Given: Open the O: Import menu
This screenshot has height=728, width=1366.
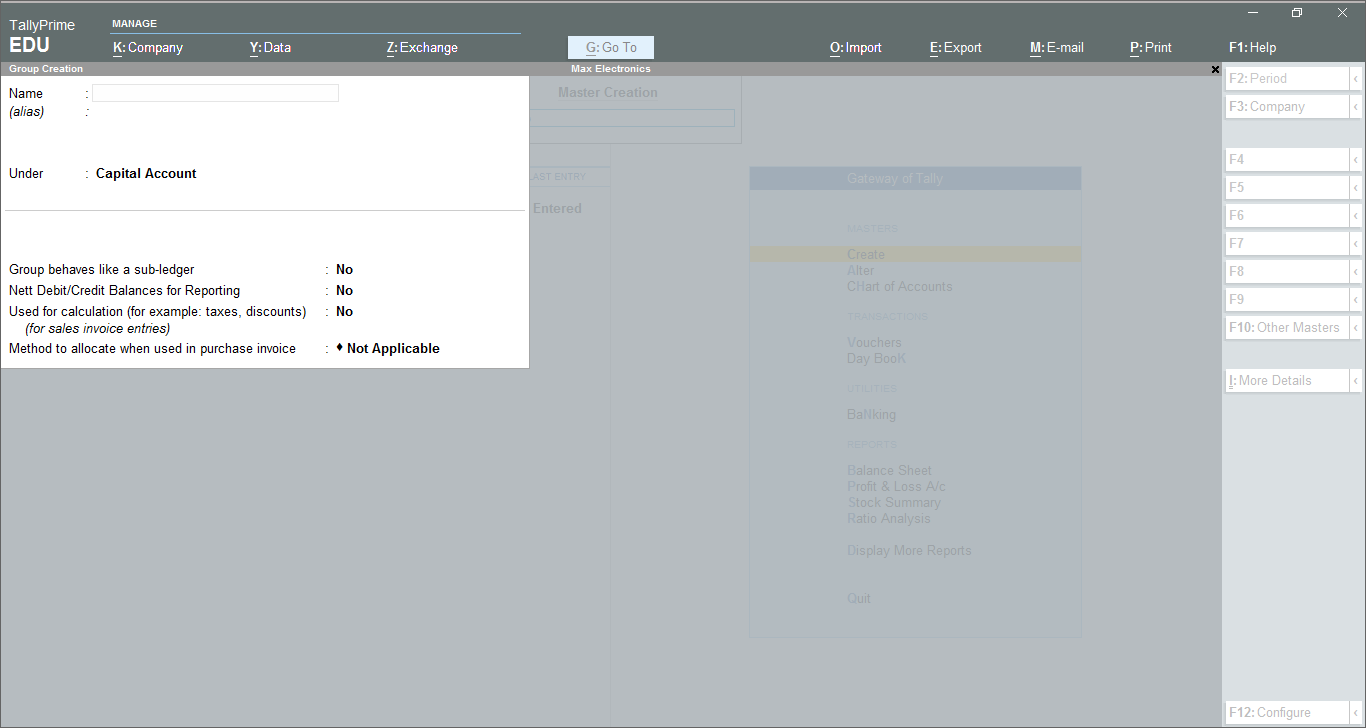Looking at the screenshot, I should pos(856,47).
